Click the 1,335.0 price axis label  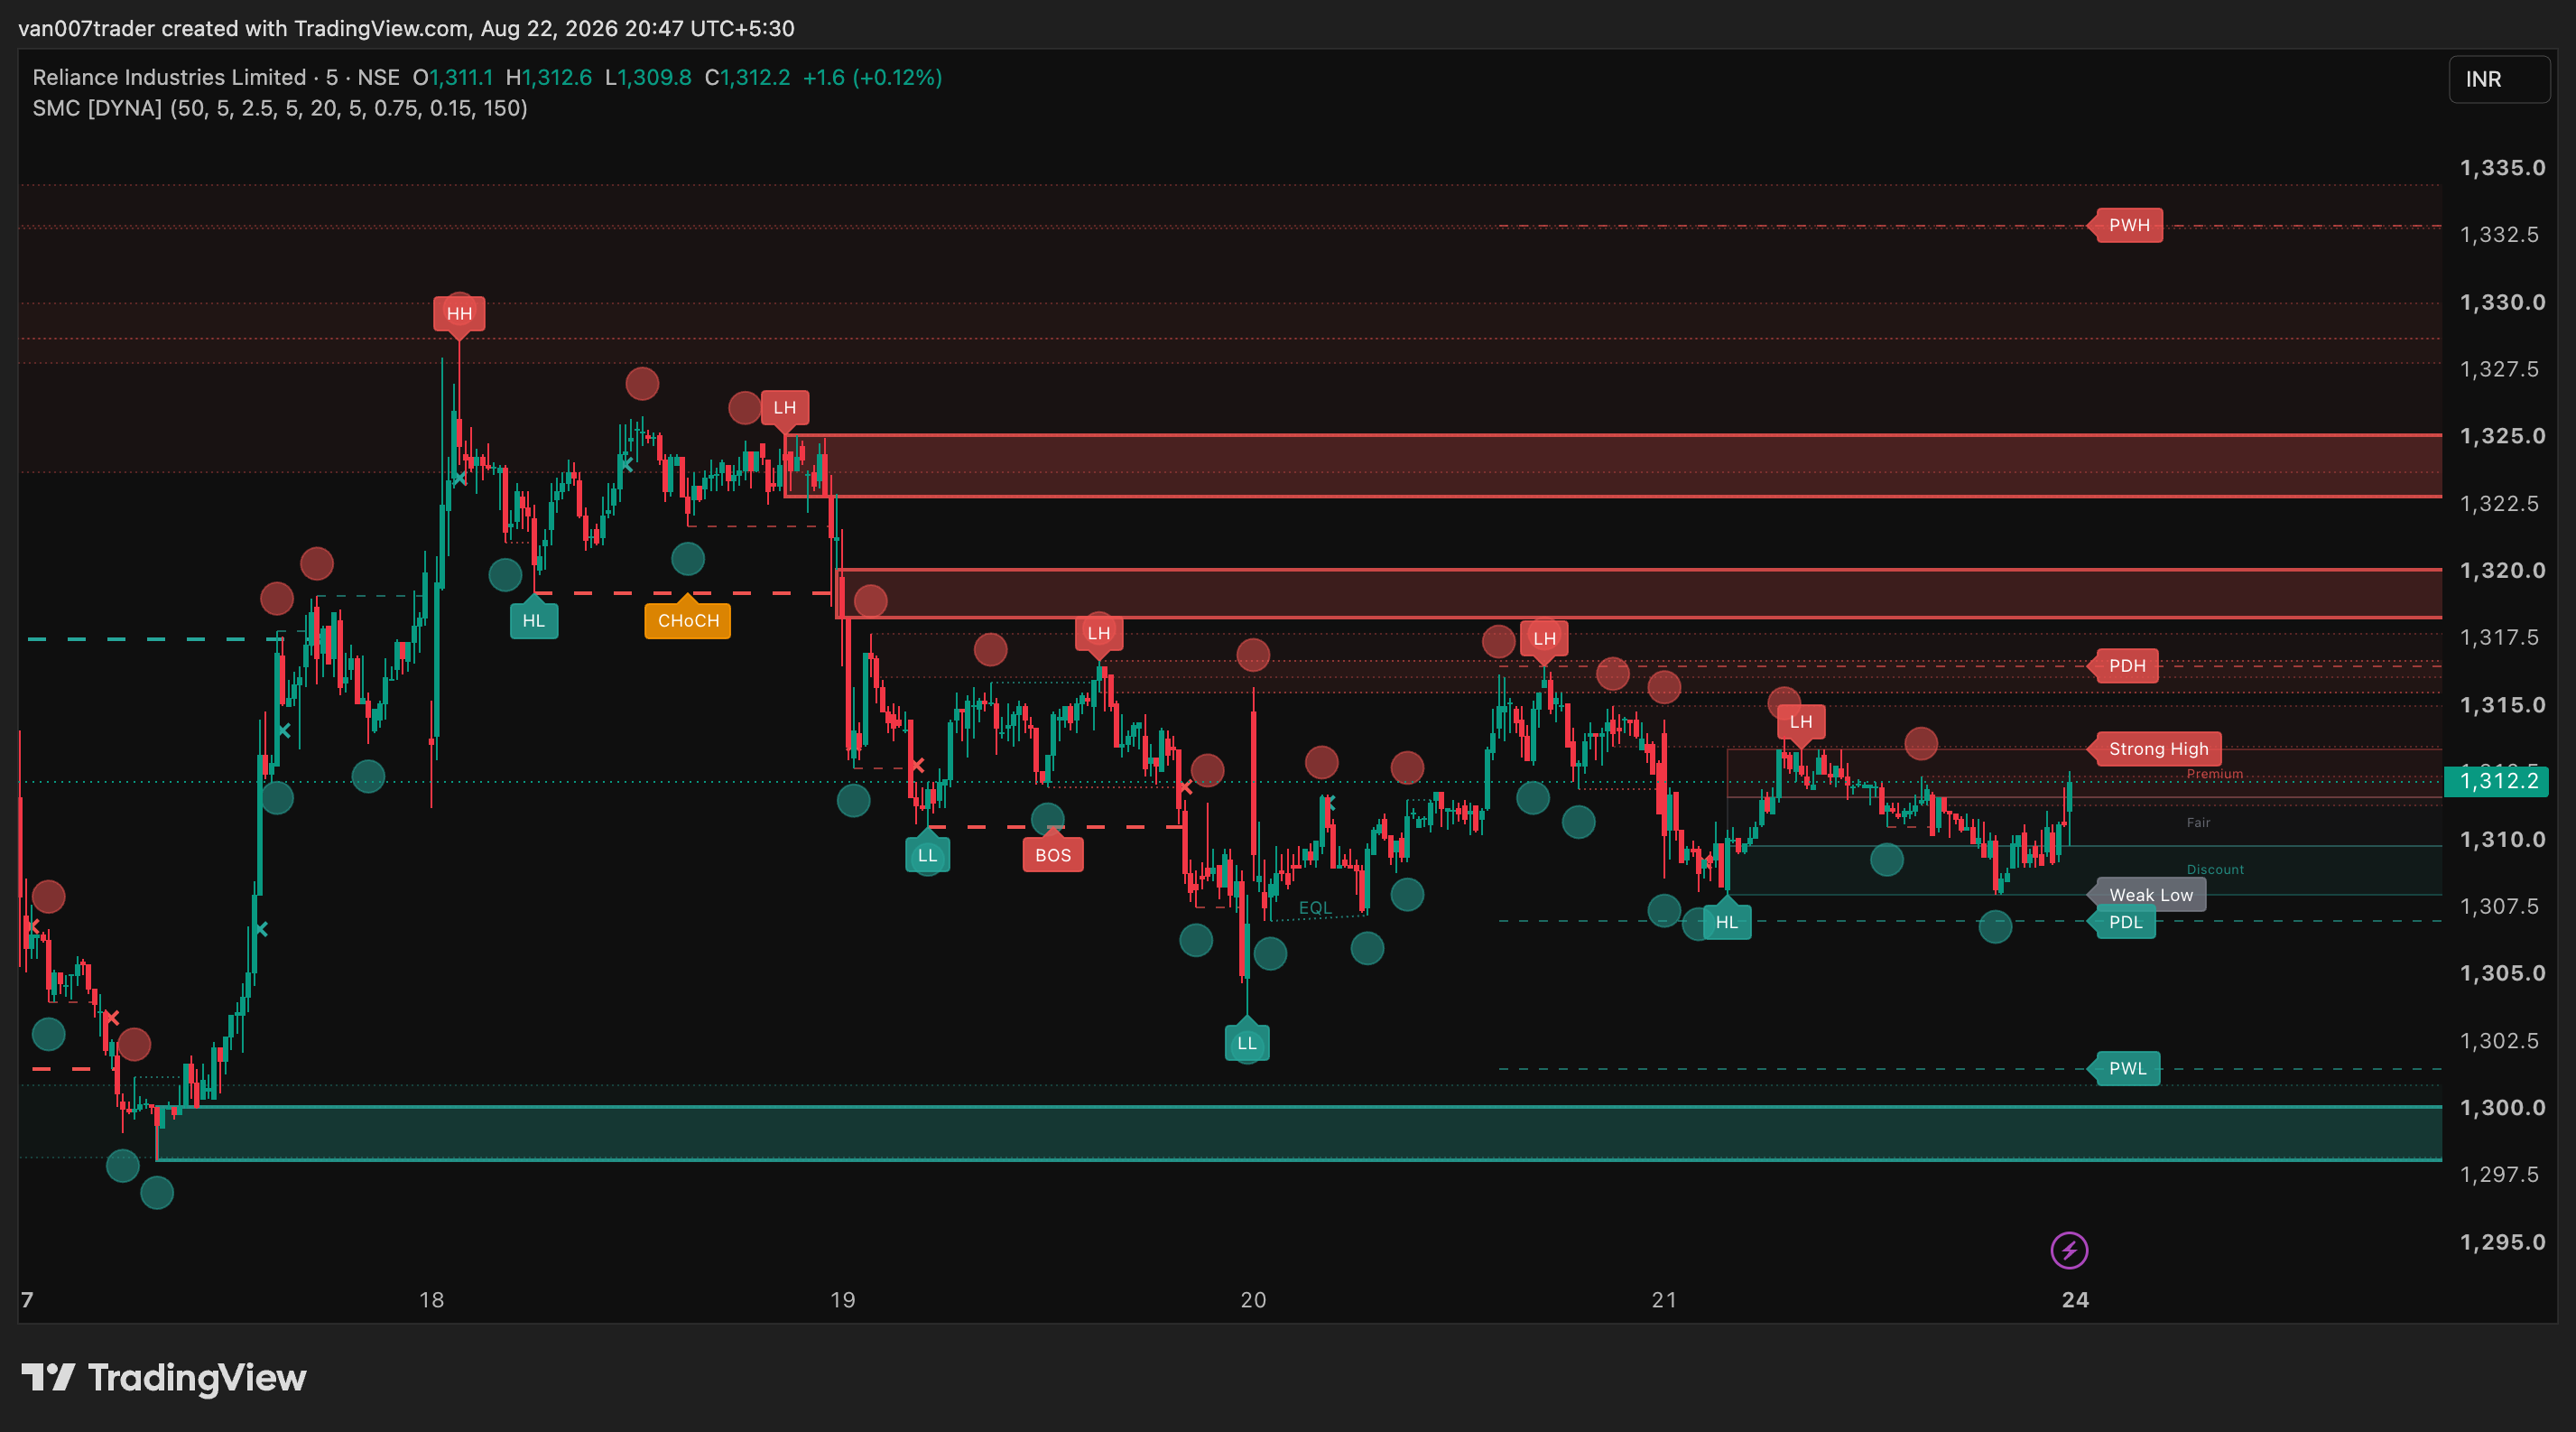pos(2502,168)
